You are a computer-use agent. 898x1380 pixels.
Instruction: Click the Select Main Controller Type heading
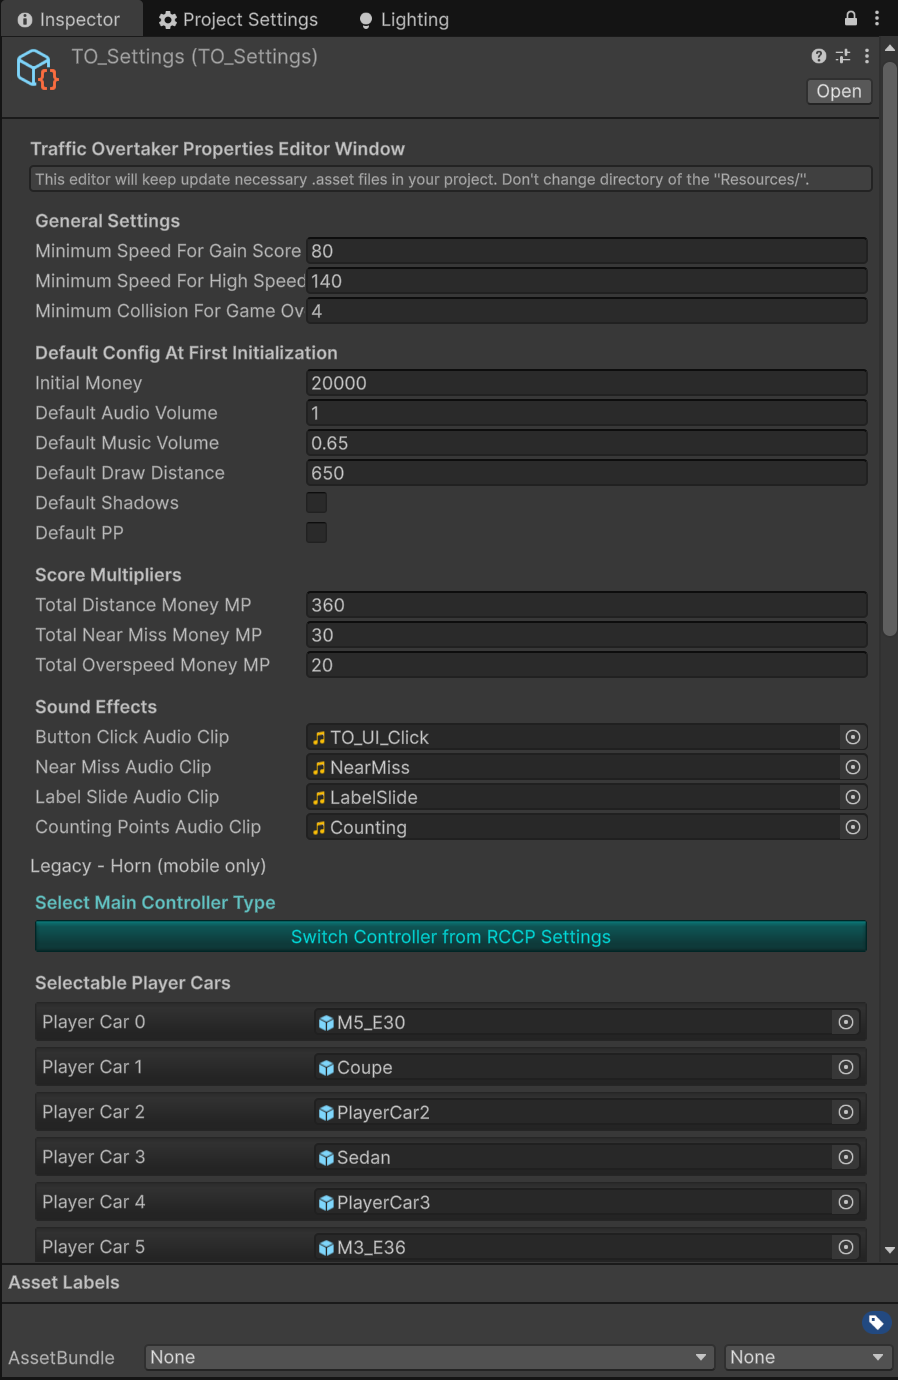pyautogui.click(x=155, y=902)
